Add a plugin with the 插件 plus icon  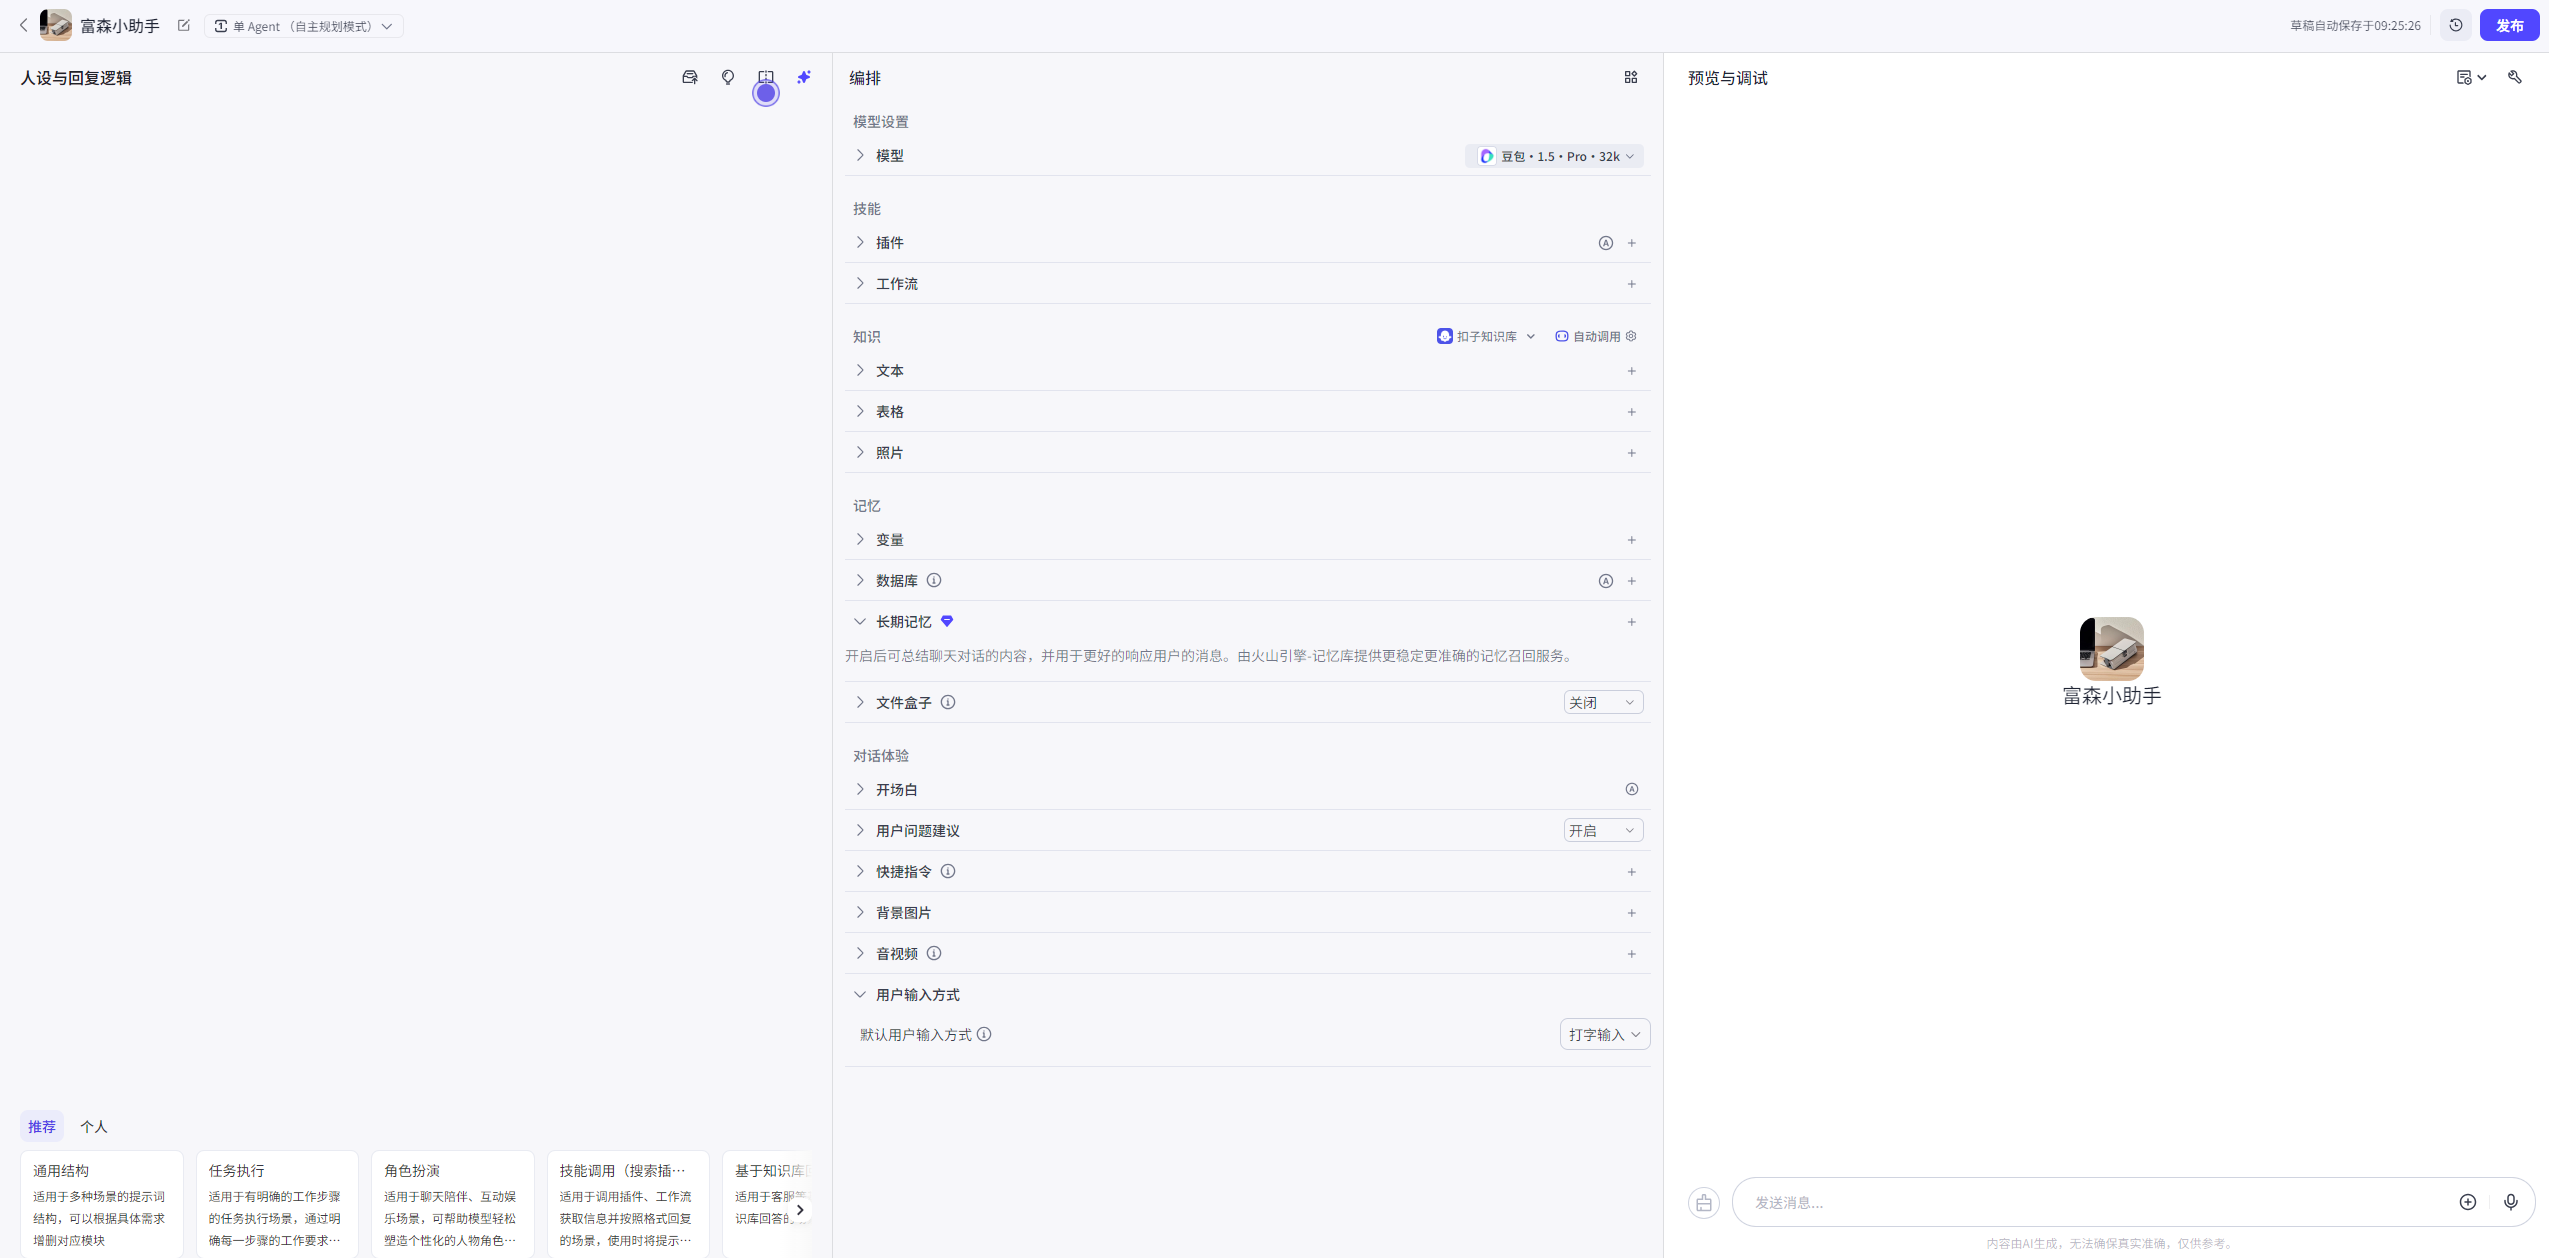(x=1632, y=243)
